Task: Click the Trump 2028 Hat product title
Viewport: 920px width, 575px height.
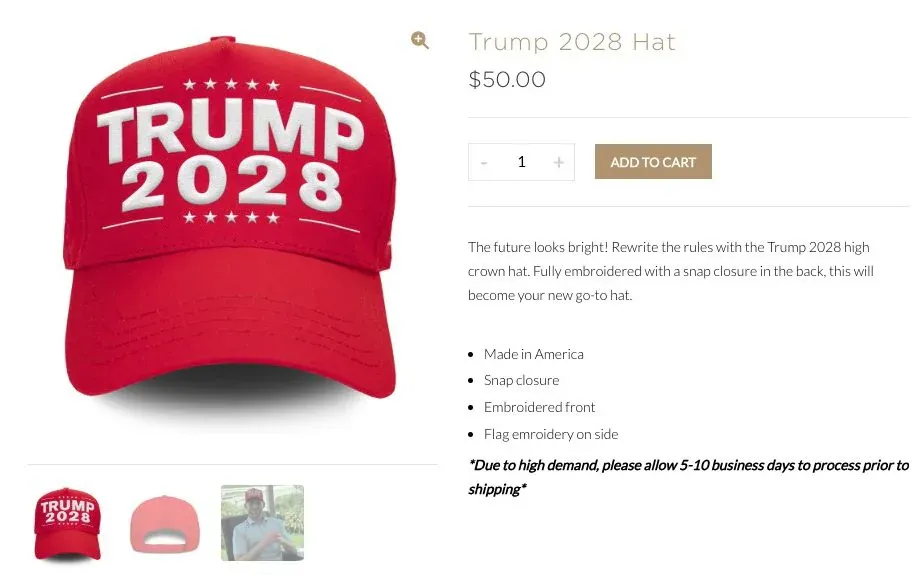Action: click(x=572, y=42)
